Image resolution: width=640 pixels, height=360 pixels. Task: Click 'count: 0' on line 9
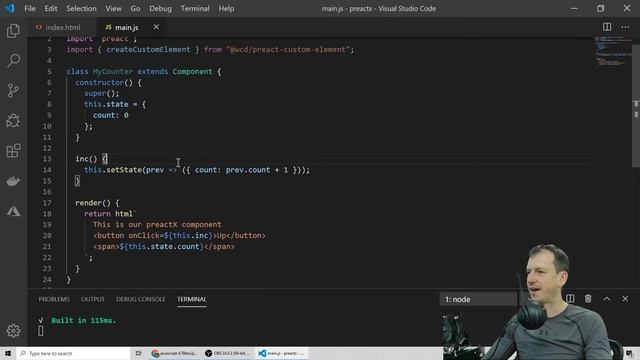click(111, 115)
